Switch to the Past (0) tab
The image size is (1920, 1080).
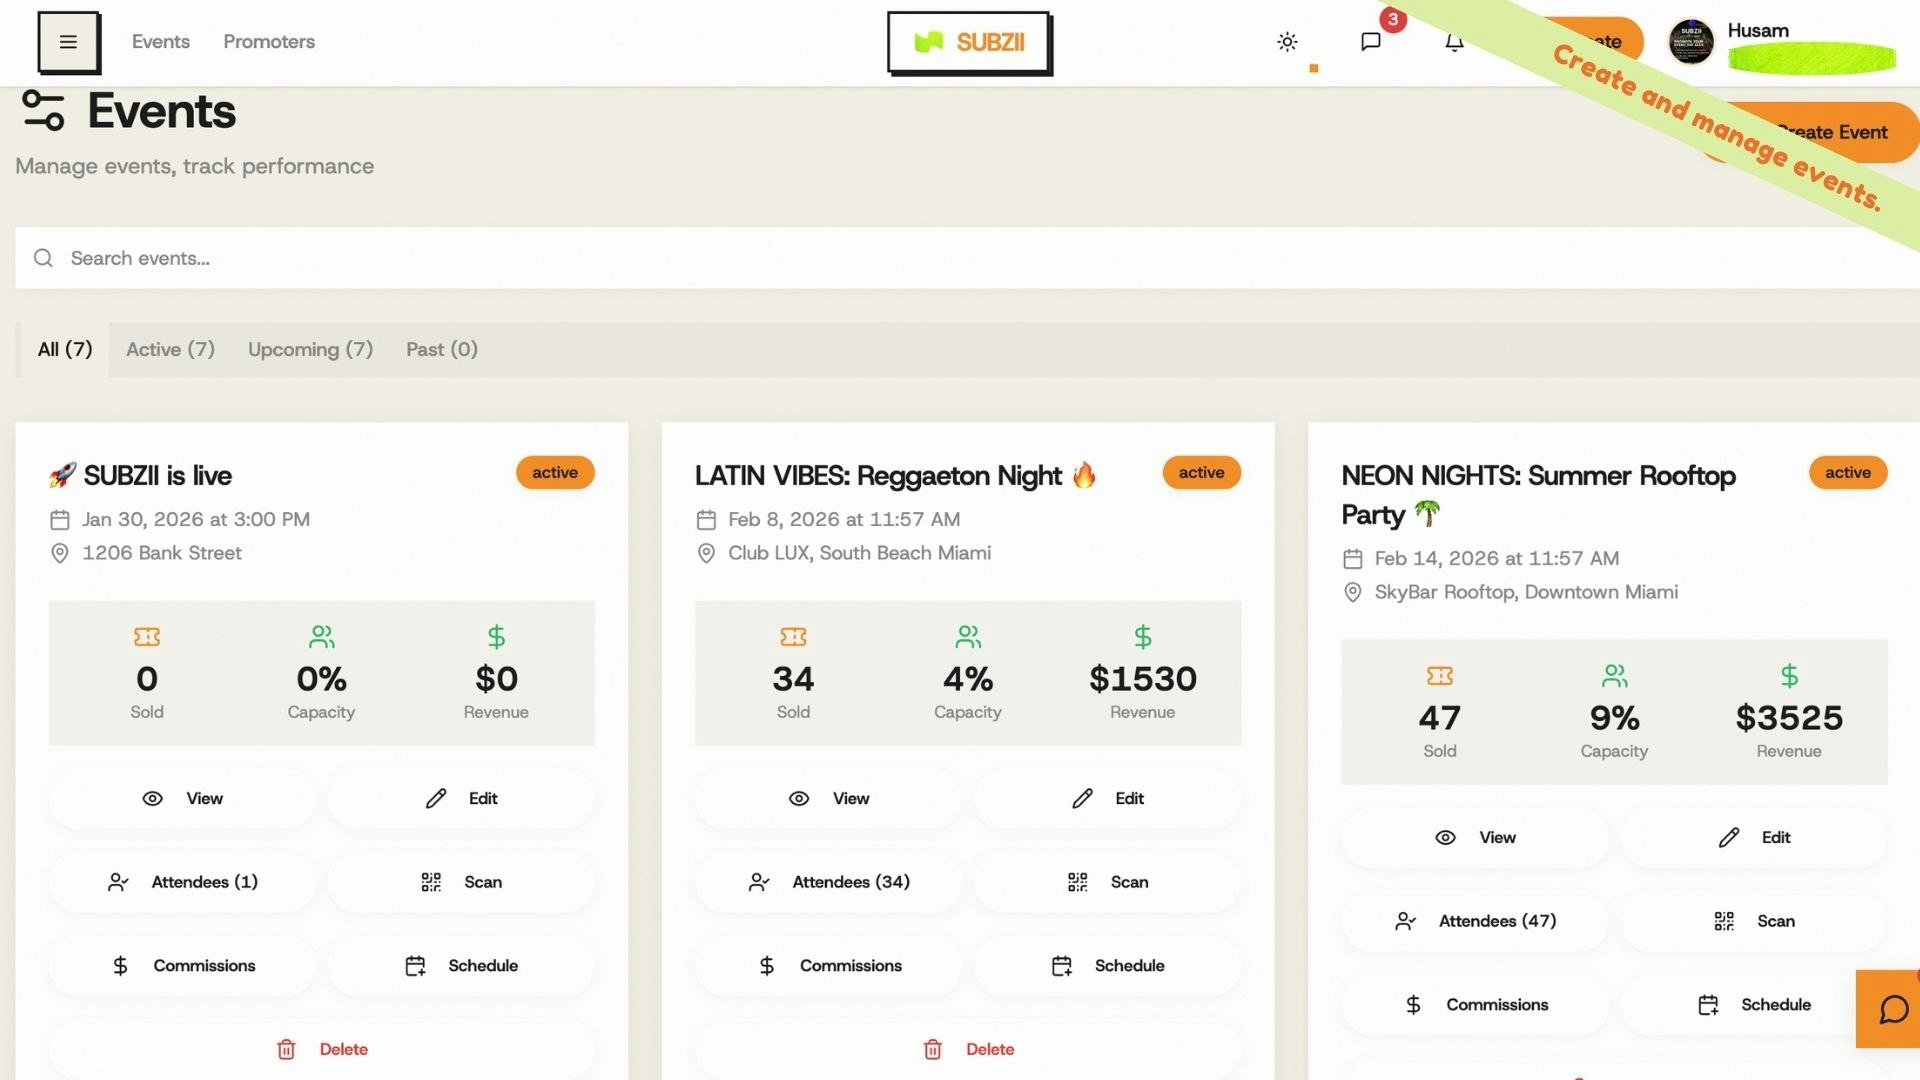coord(441,349)
